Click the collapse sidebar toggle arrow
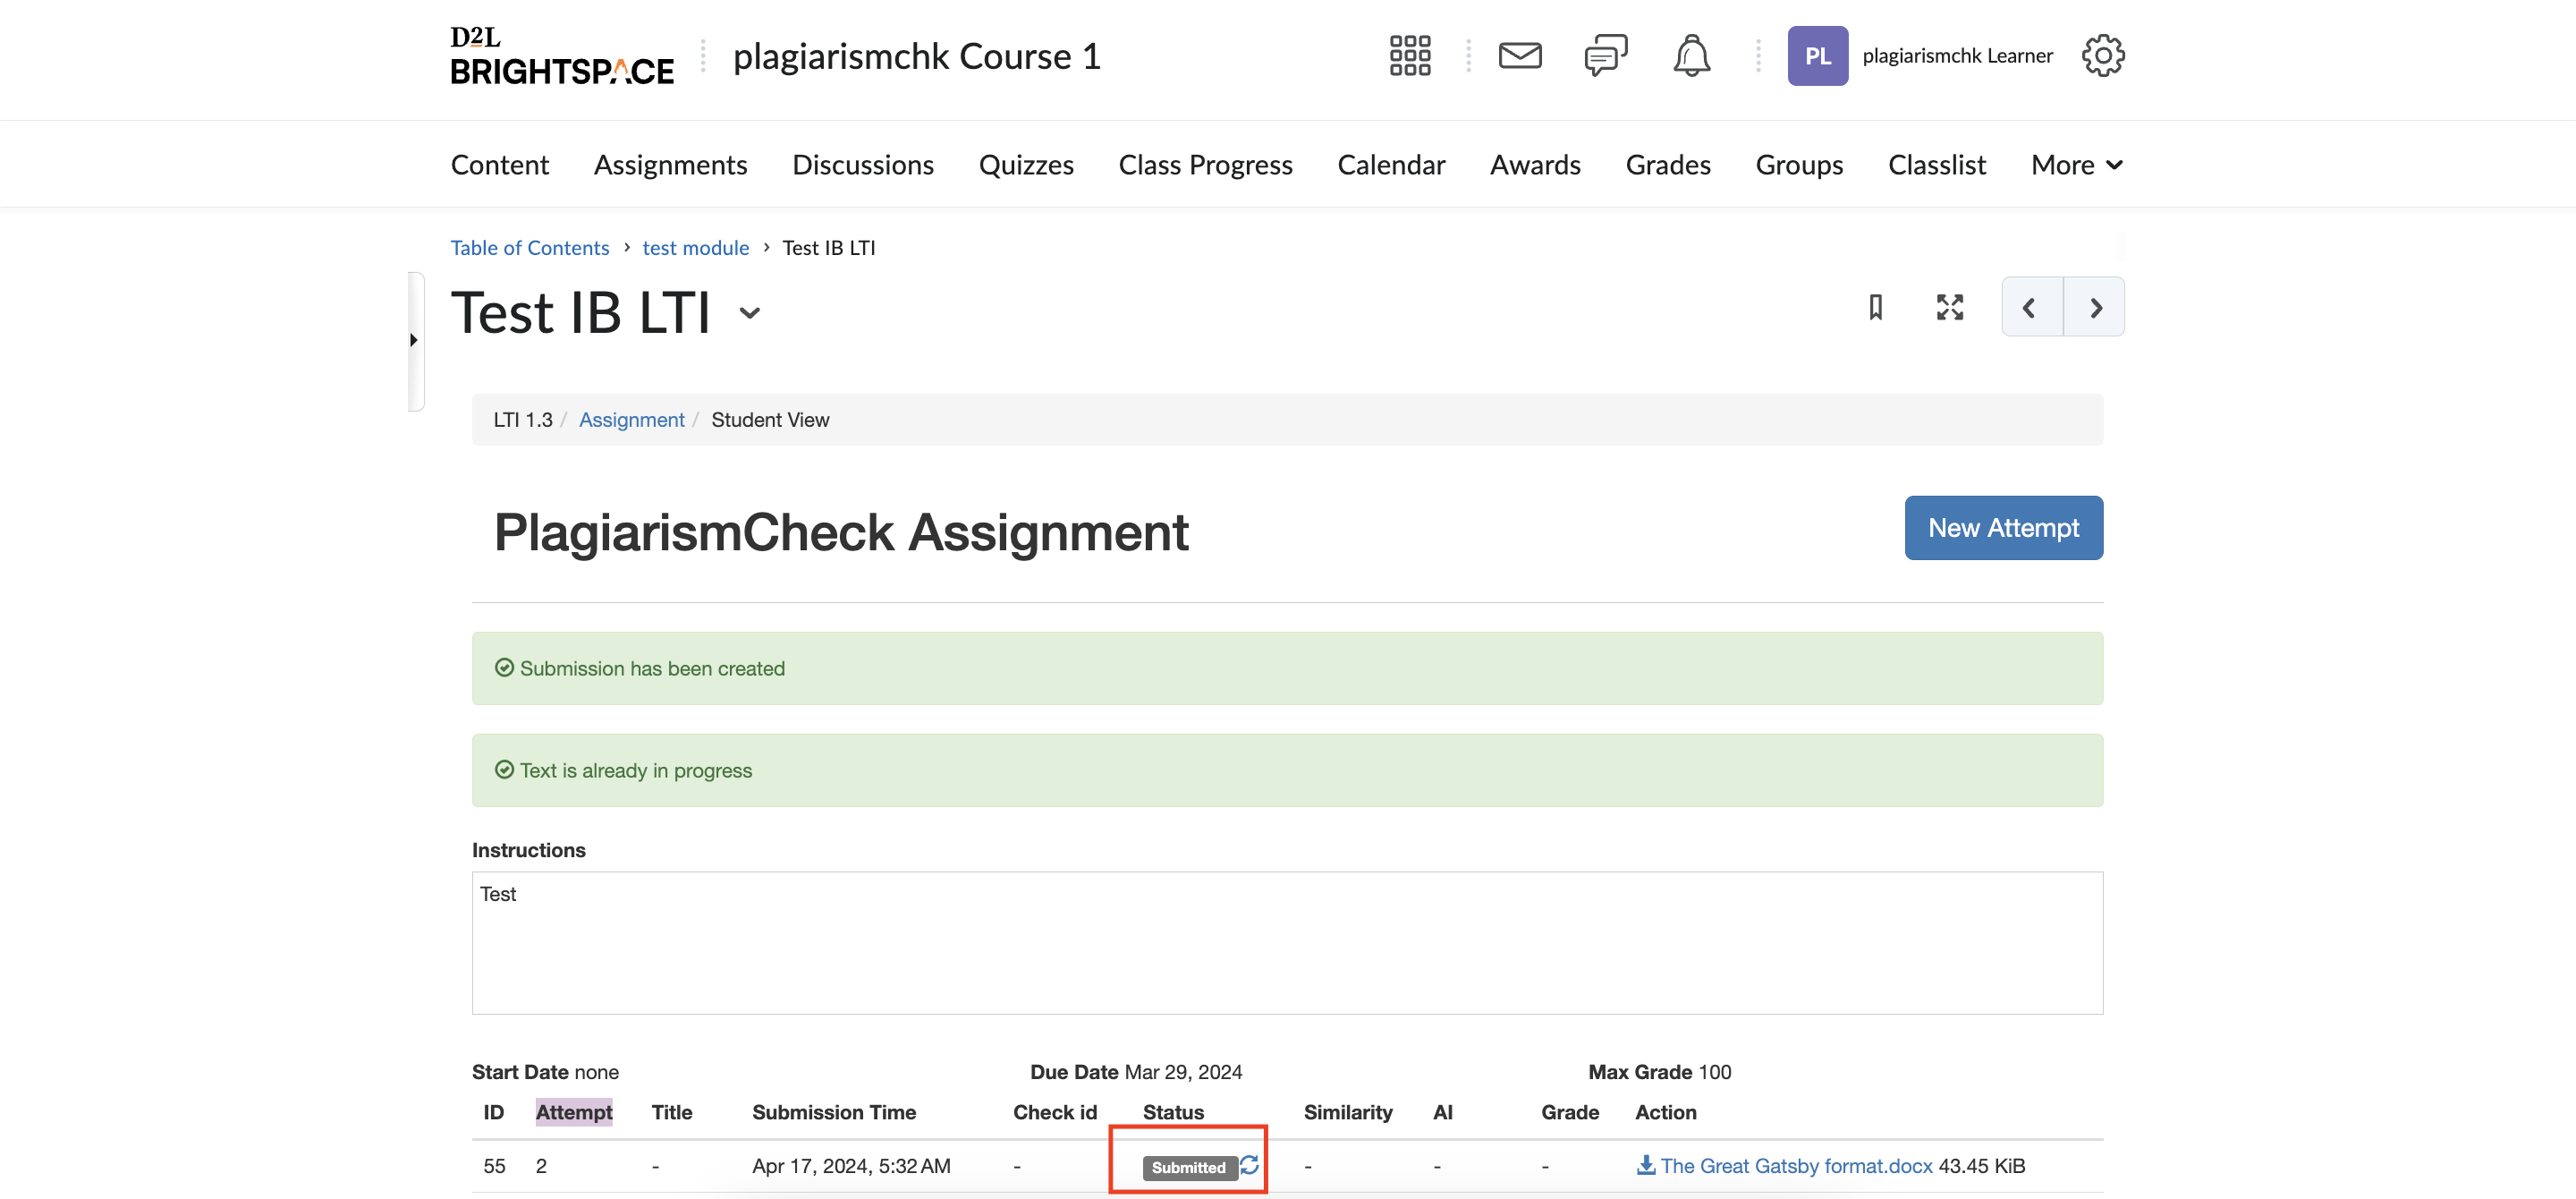 414,340
